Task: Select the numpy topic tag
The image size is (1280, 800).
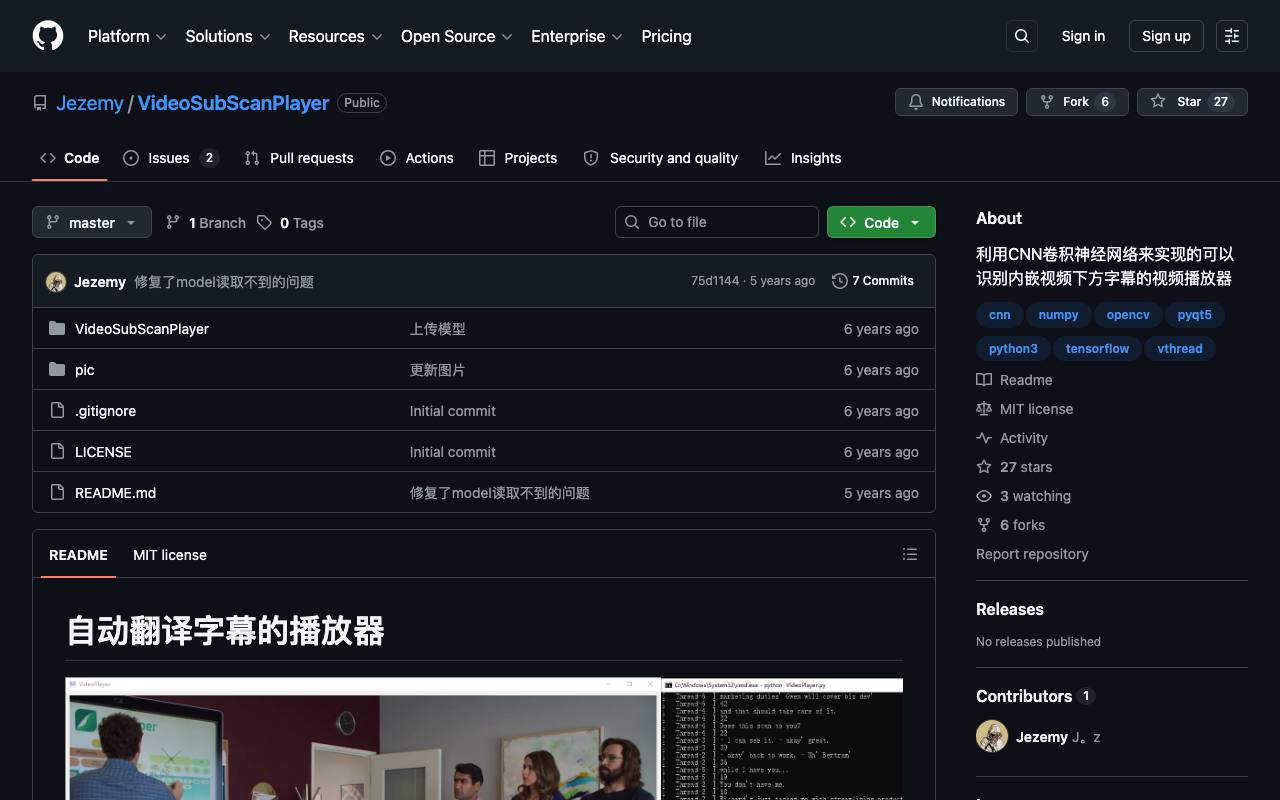Action: point(1058,315)
